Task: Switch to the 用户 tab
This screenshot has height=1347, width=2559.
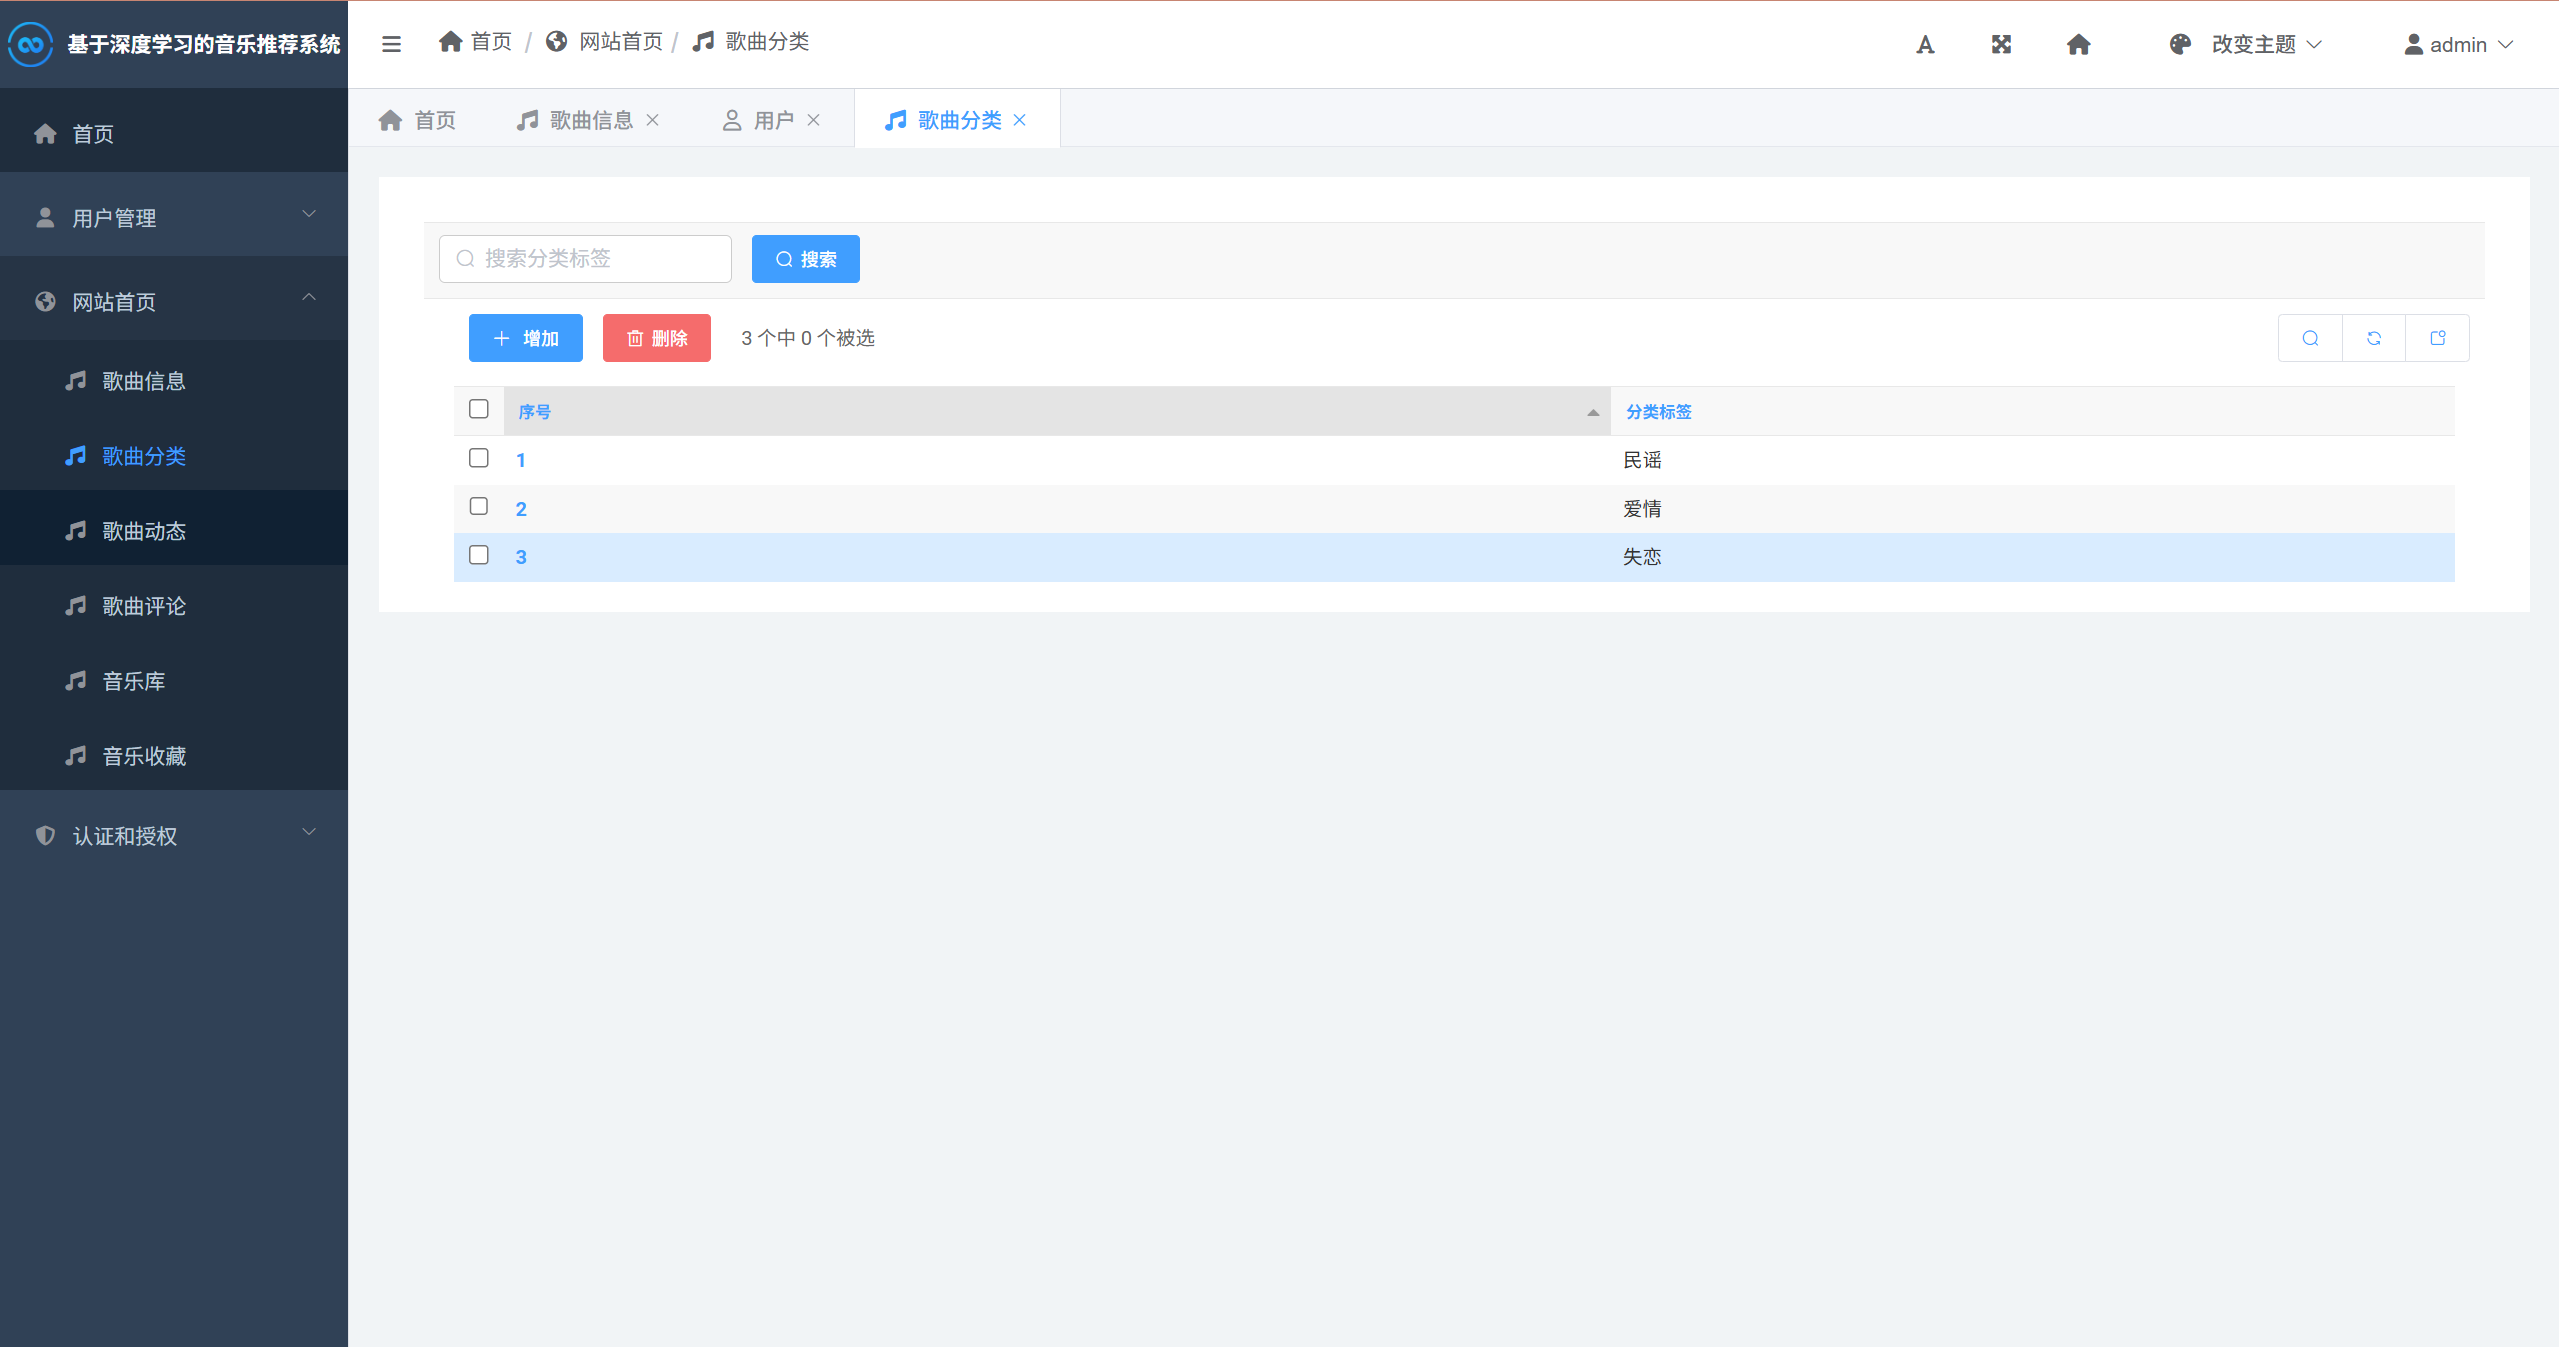Action: coord(772,120)
